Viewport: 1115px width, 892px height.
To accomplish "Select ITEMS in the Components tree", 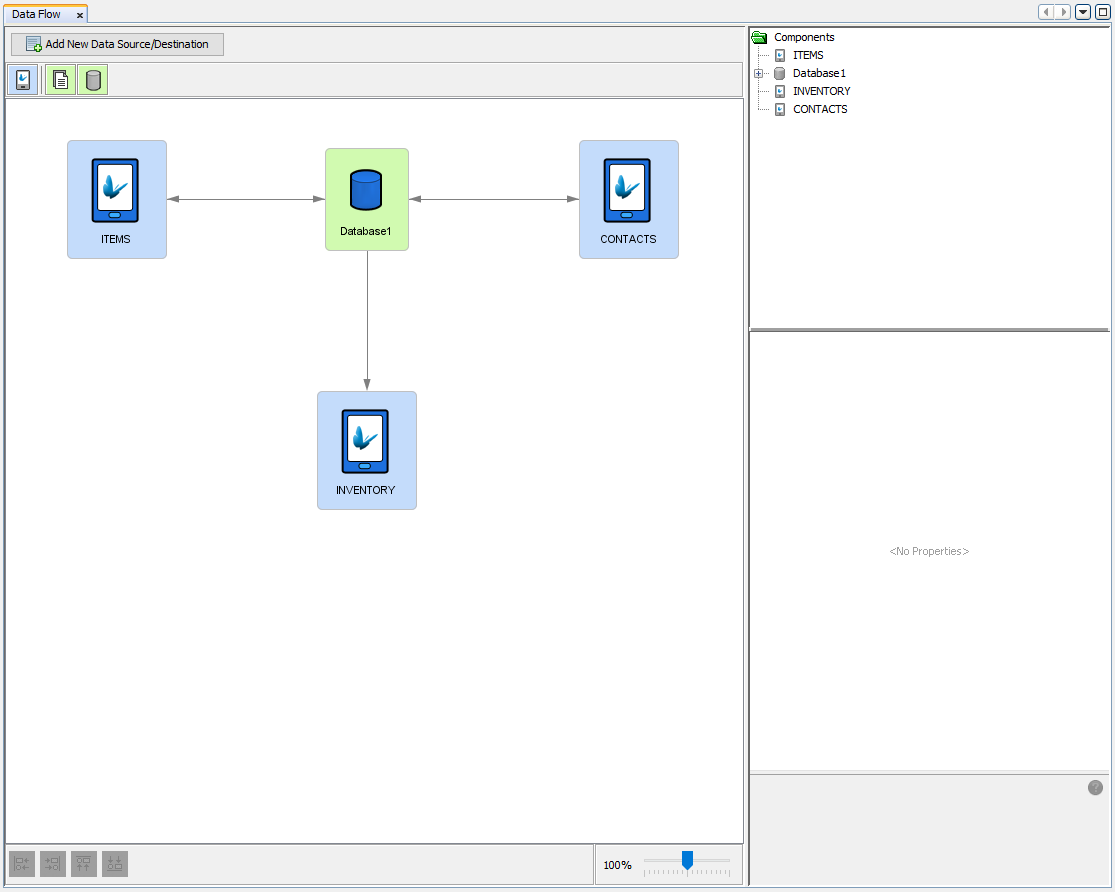I will coord(808,55).
